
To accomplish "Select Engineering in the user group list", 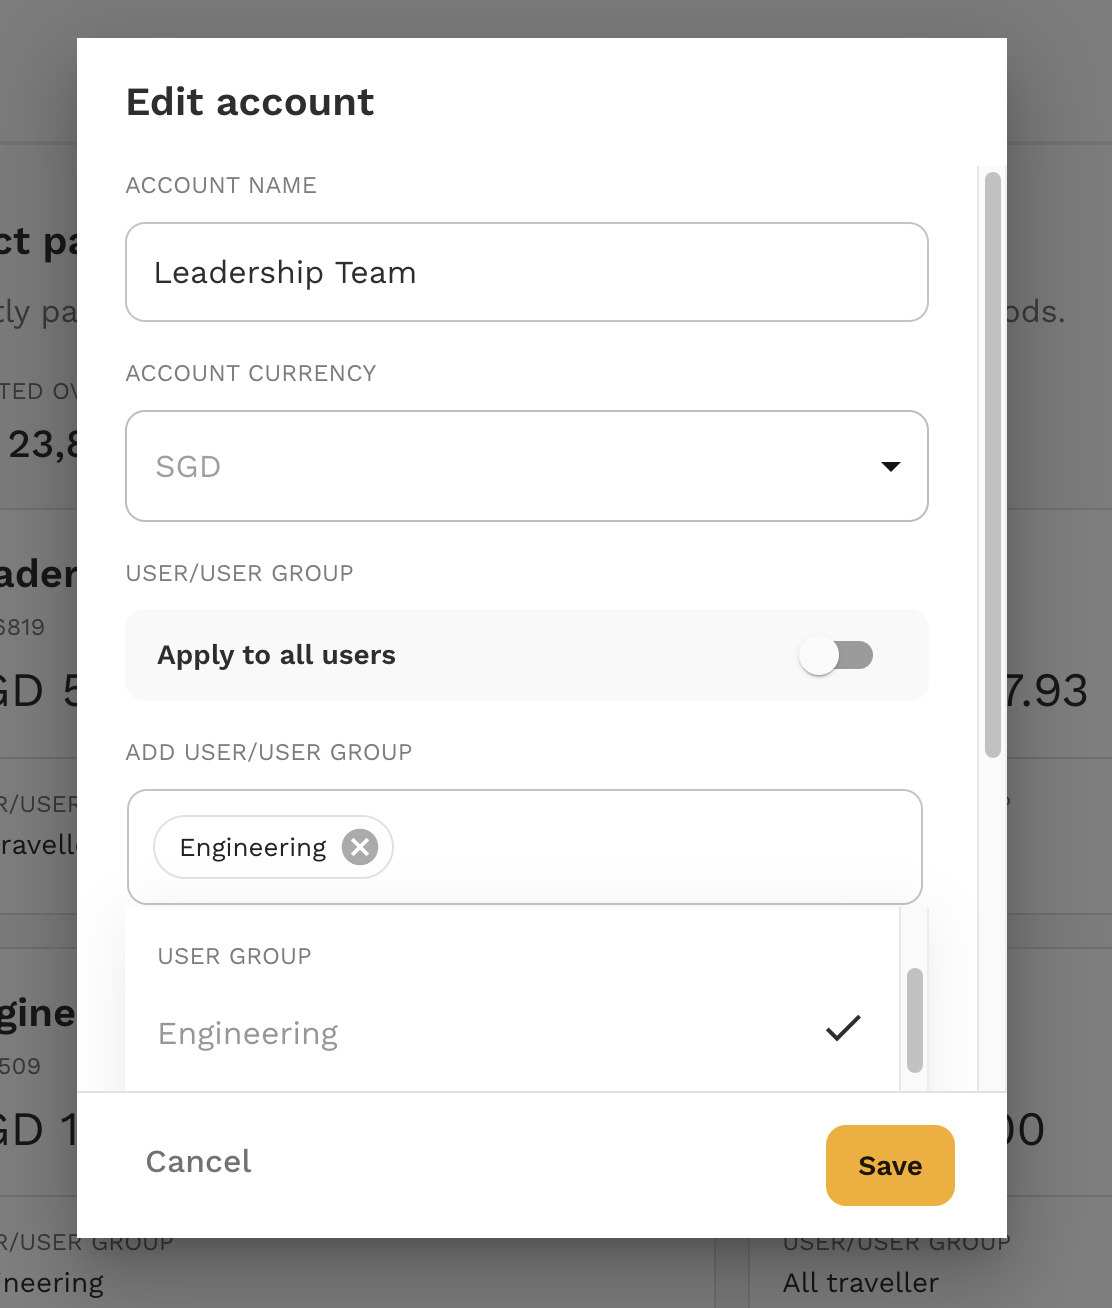I will click(512, 1033).
